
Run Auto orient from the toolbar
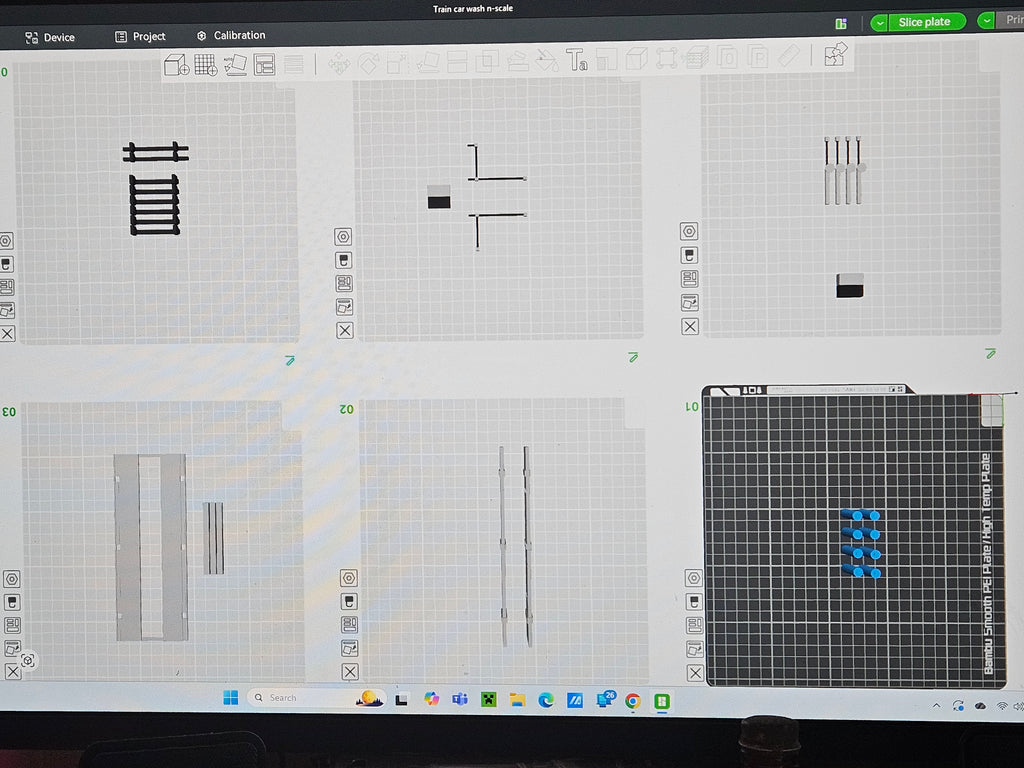click(235, 65)
